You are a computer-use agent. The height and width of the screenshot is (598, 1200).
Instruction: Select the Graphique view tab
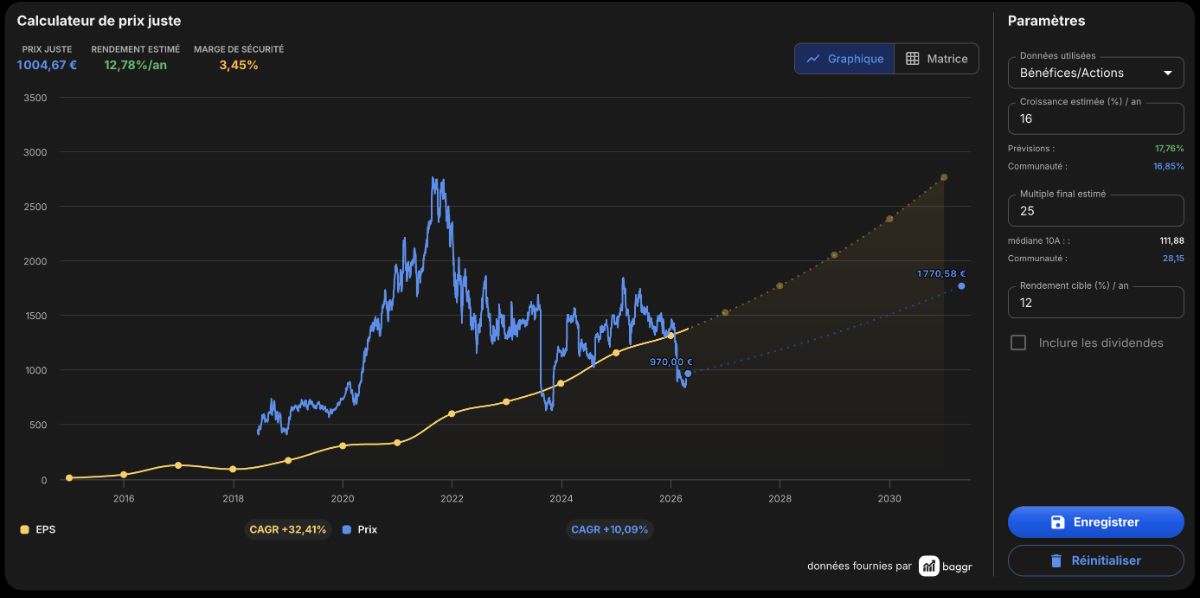[x=844, y=58]
